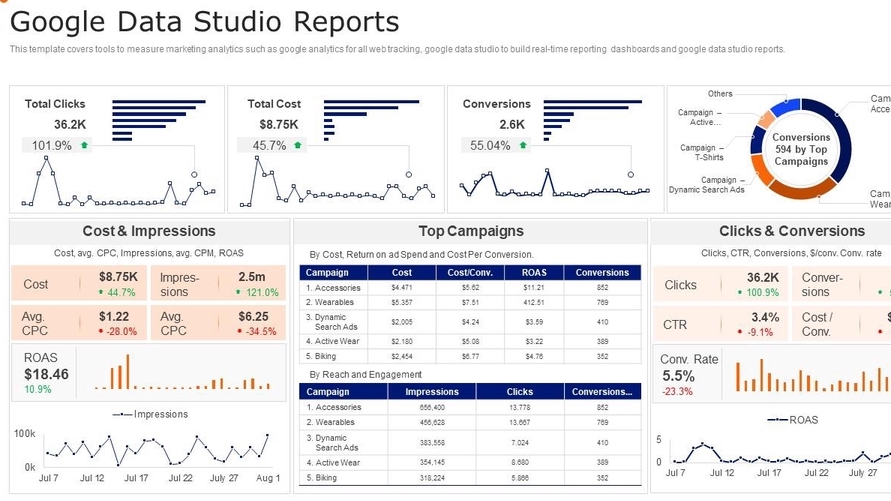Image resolution: width=891 pixels, height=501 pixels.
Task: Click the tallest orange bar in the ROAS chart
Action: click(x=128, y=371)
